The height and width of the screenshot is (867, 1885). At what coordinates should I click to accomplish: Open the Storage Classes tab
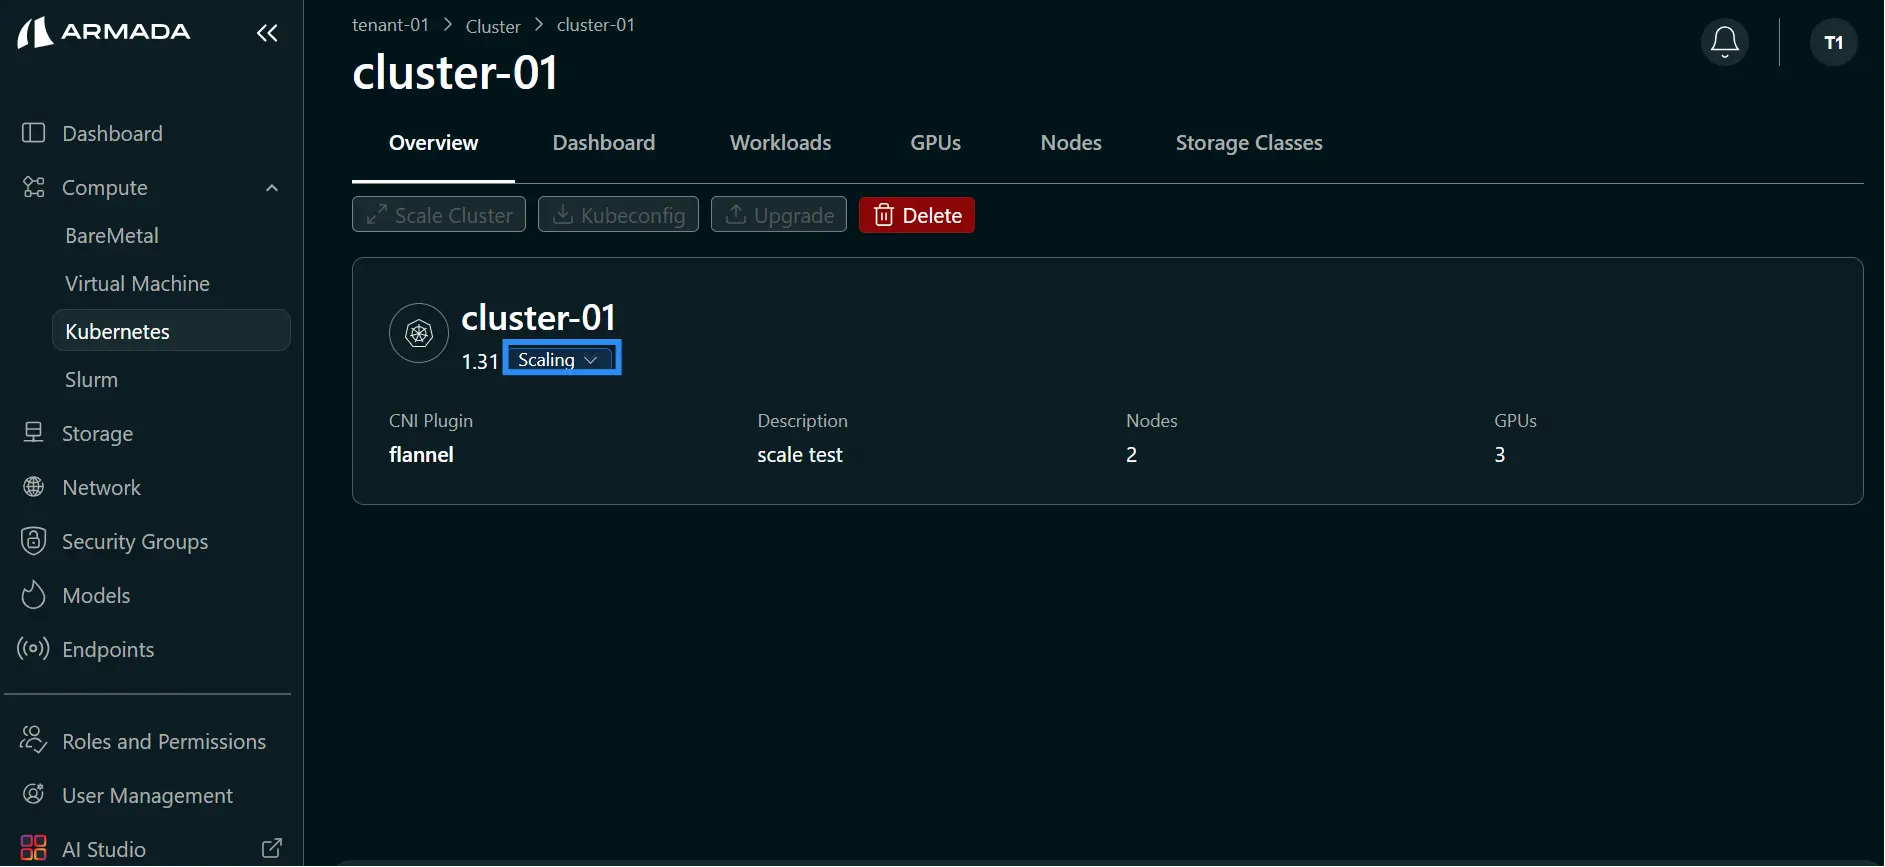pyautogui.click(x=1249, y=143)
